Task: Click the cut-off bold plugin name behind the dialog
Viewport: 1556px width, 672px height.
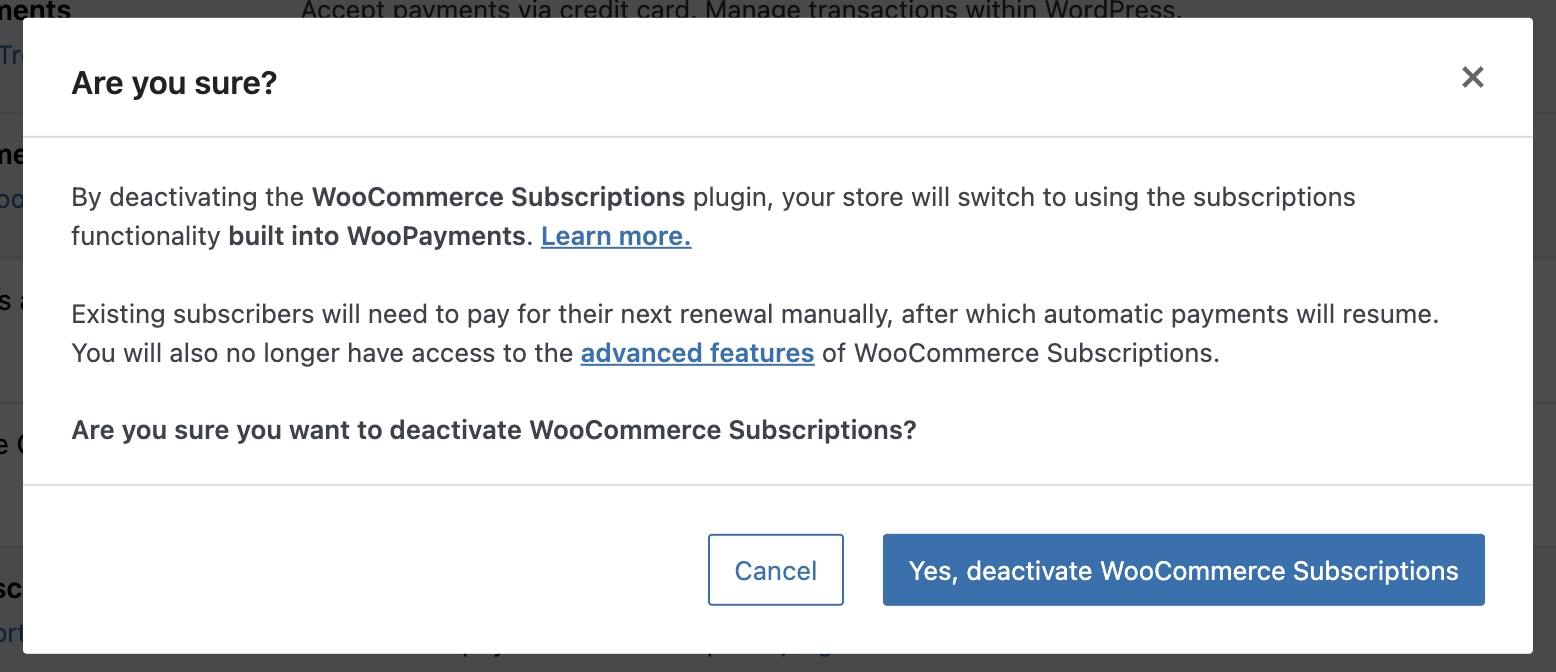Action: click(x=36, y=9)
